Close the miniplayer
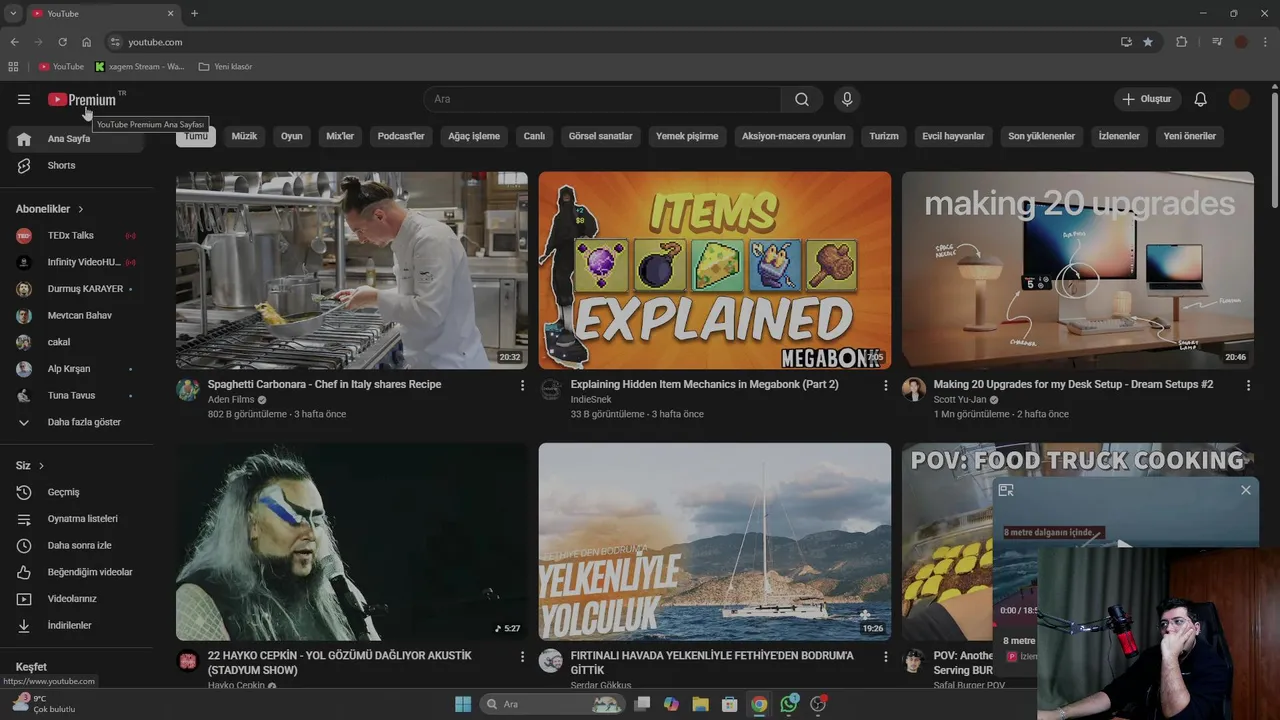 pos(1245,490)
